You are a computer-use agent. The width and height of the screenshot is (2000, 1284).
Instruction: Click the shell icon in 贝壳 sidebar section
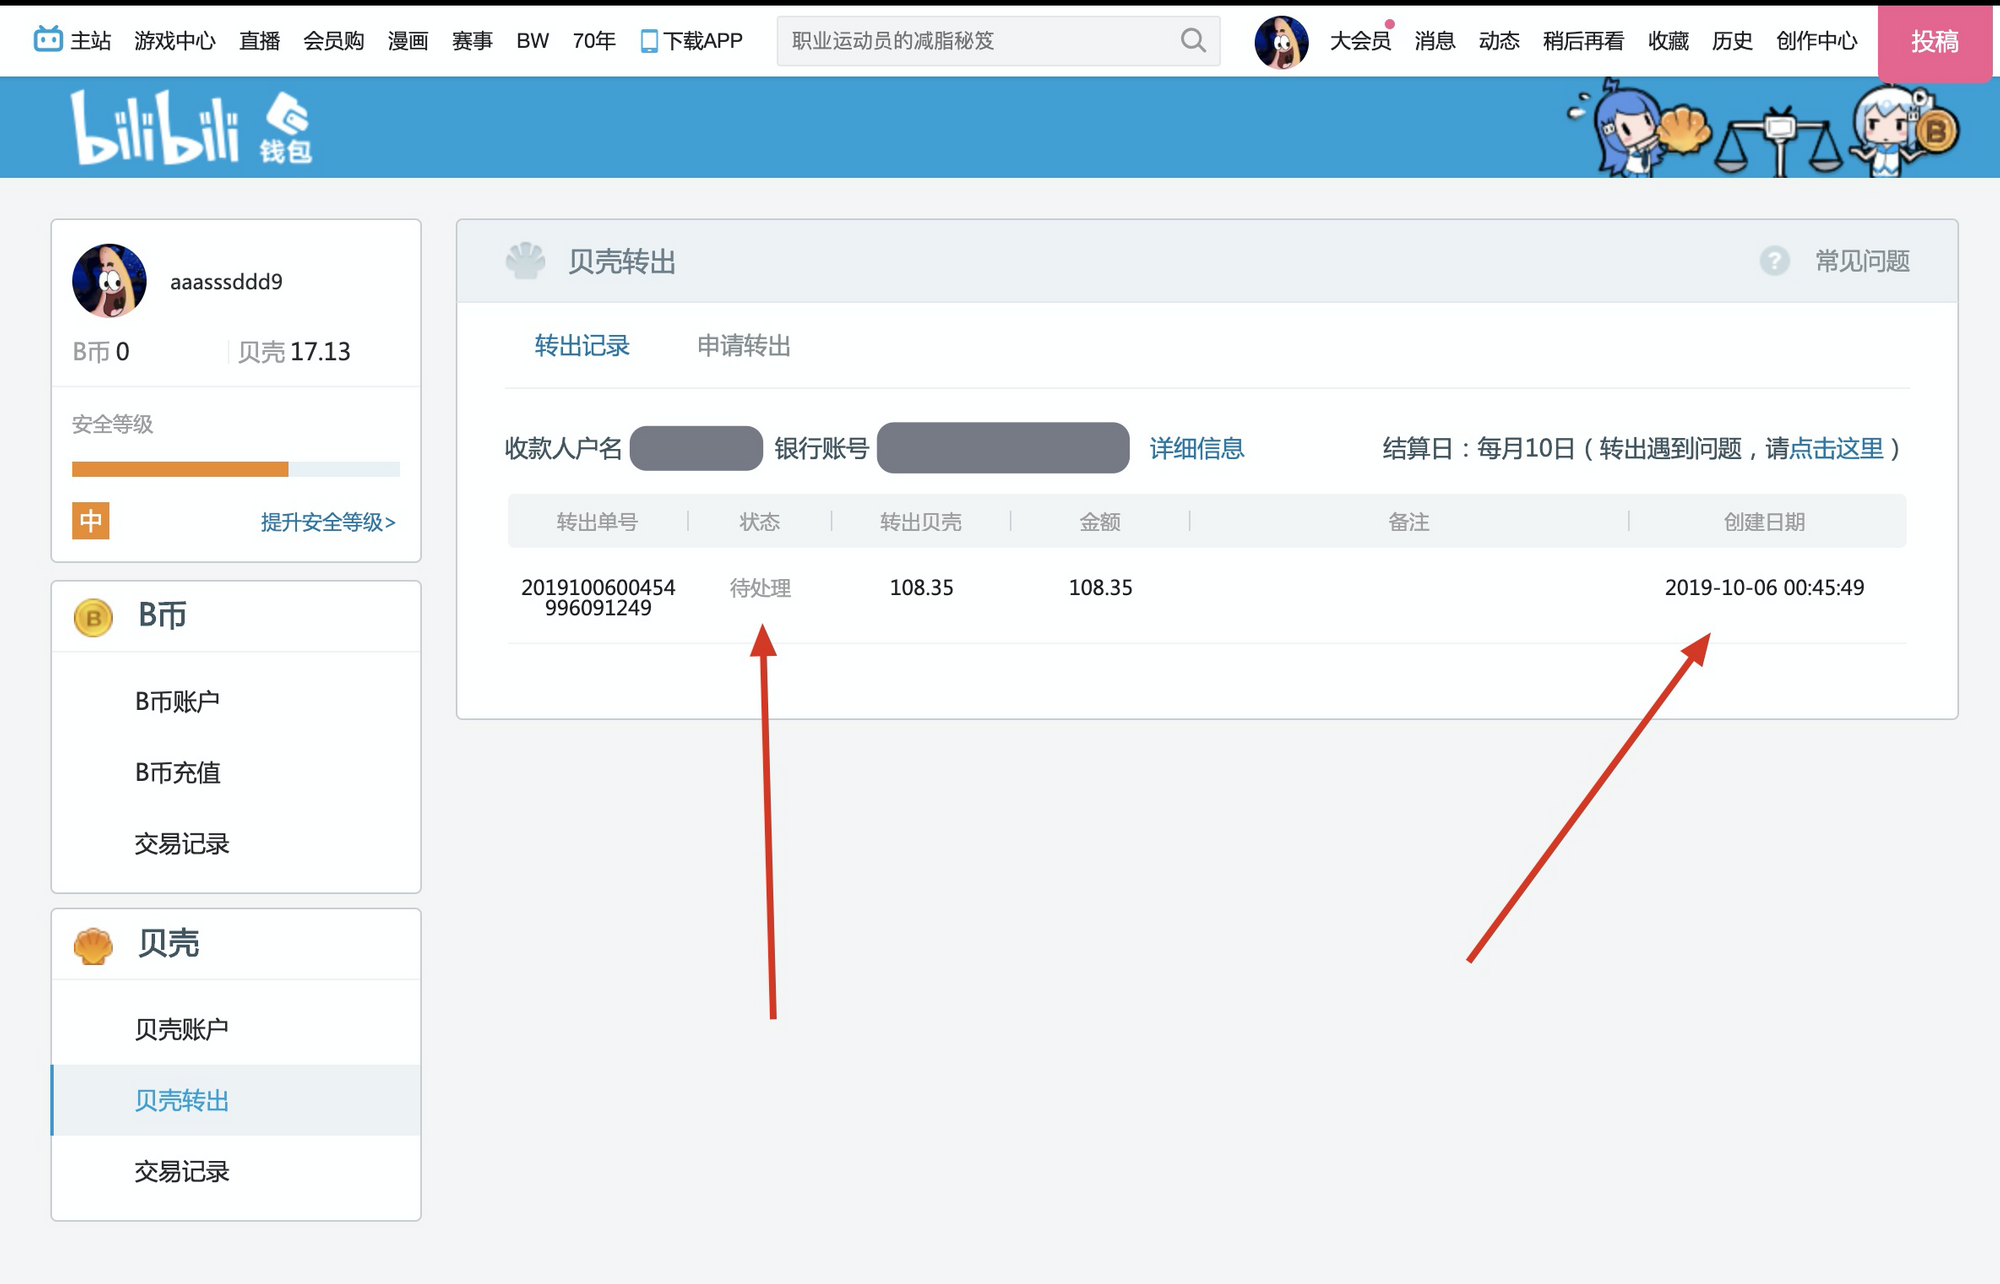pyautogui.click(x=92, y=943)
